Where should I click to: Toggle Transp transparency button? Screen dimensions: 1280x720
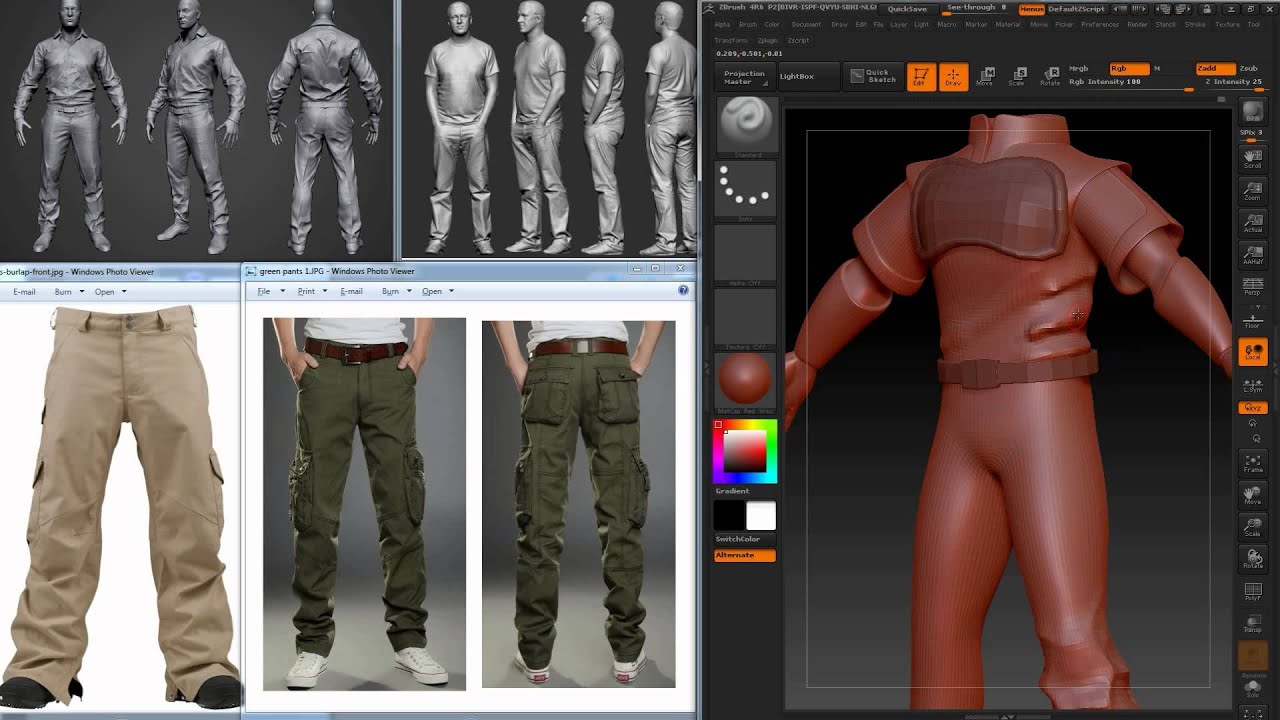tap(1252, 623)
